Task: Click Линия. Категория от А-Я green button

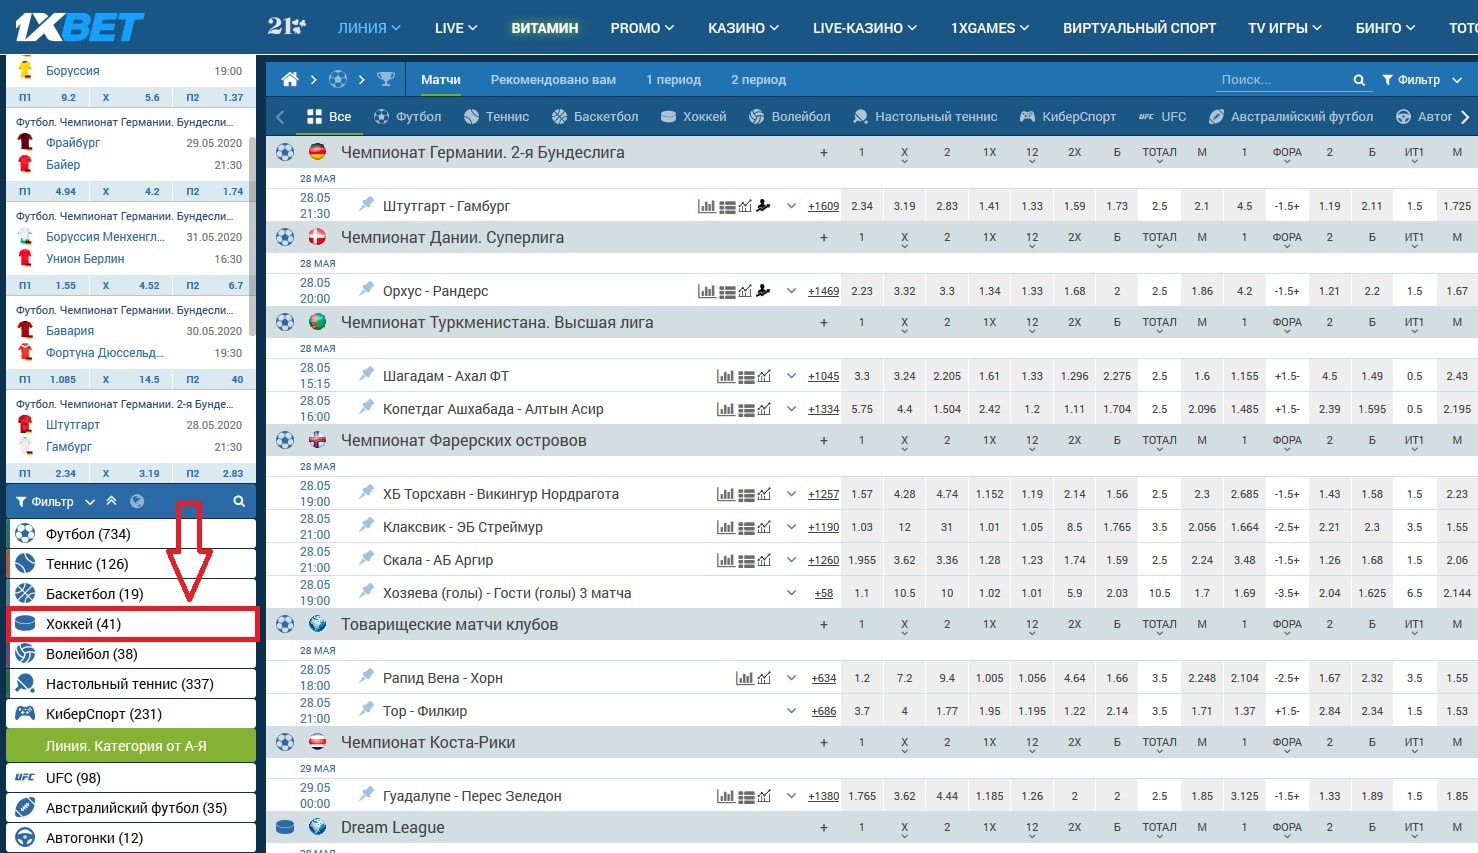Action: 131,745
